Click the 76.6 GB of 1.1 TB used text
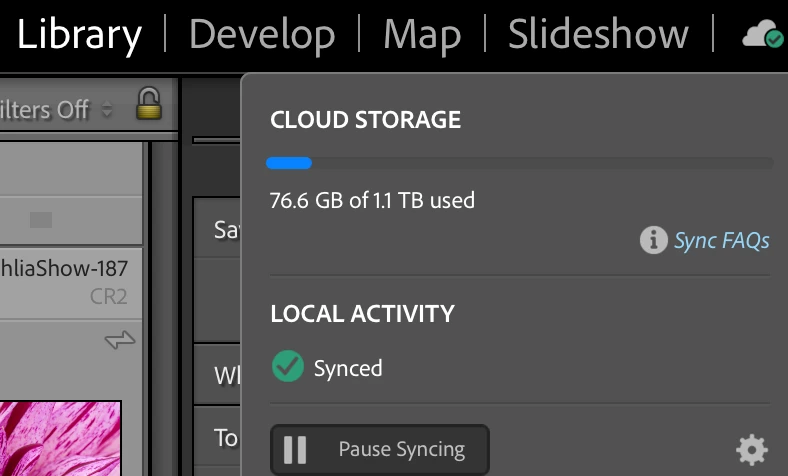This screenshot has width=788, height=476. 372,200
